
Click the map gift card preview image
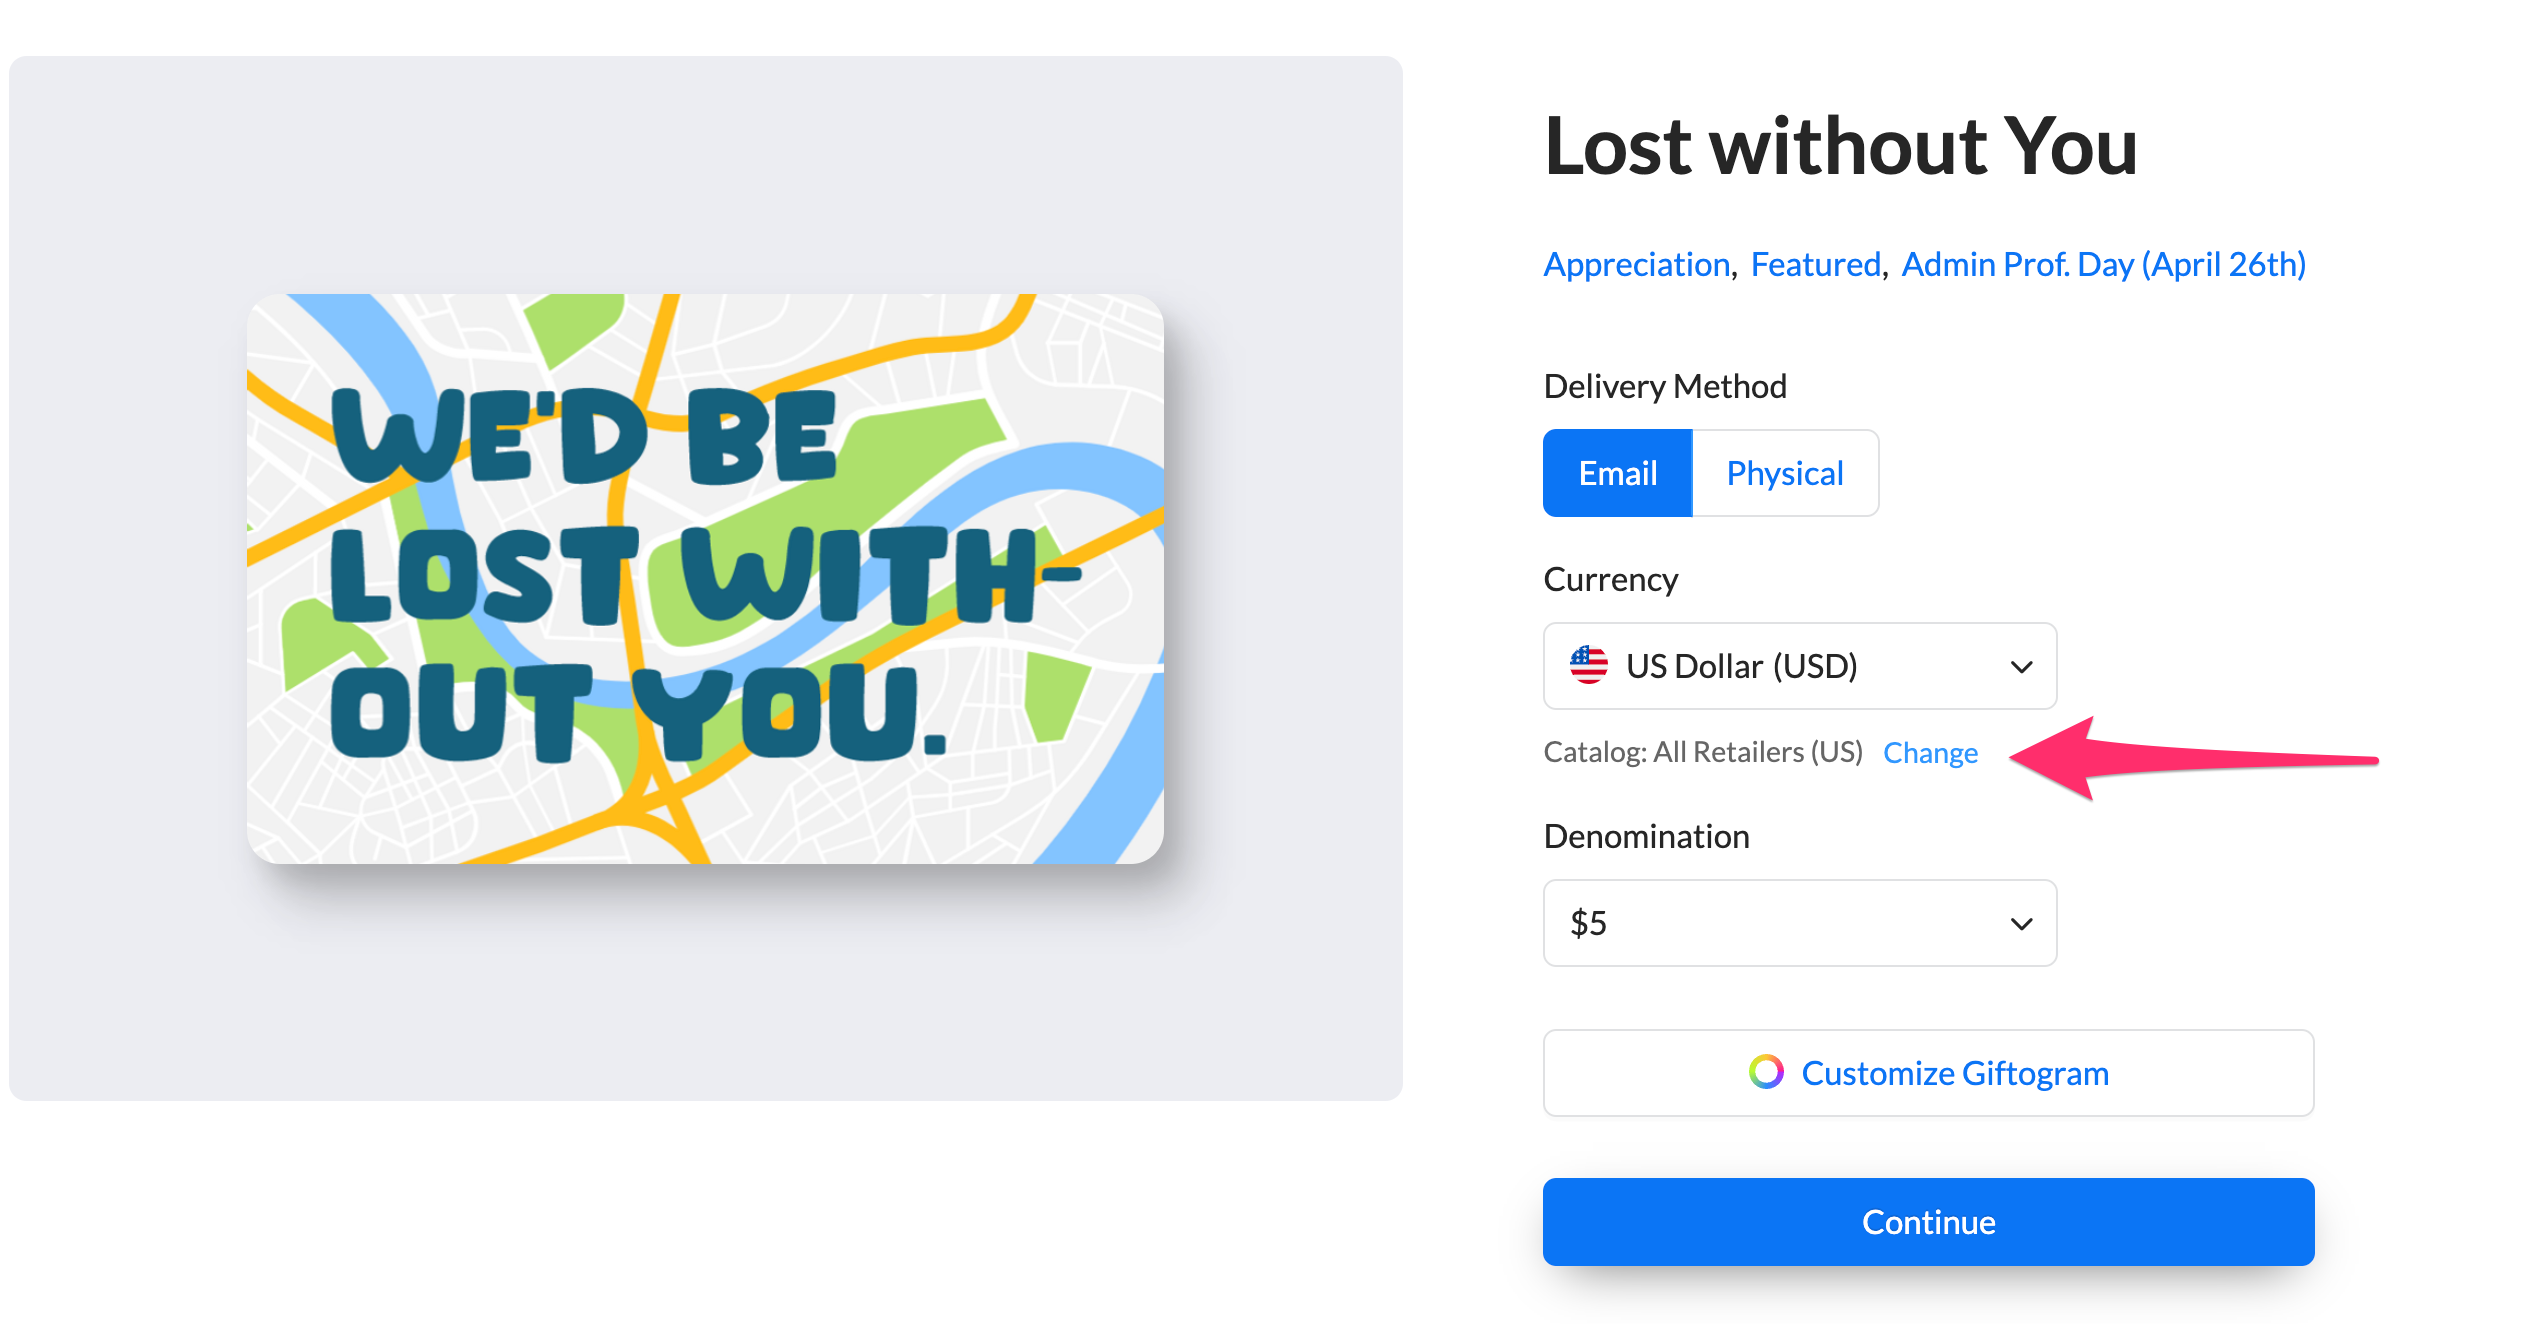[x=705, y=578]
